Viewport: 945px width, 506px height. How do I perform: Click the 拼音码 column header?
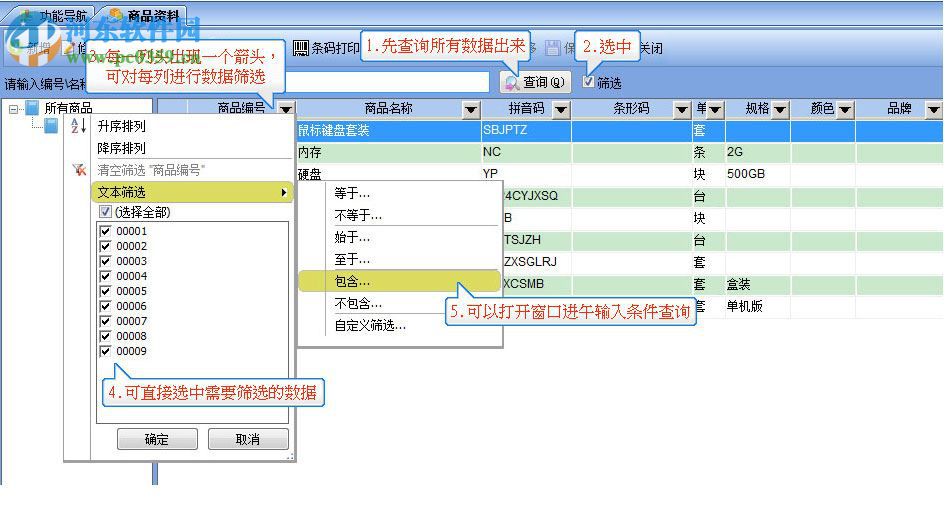pos(526,108)
